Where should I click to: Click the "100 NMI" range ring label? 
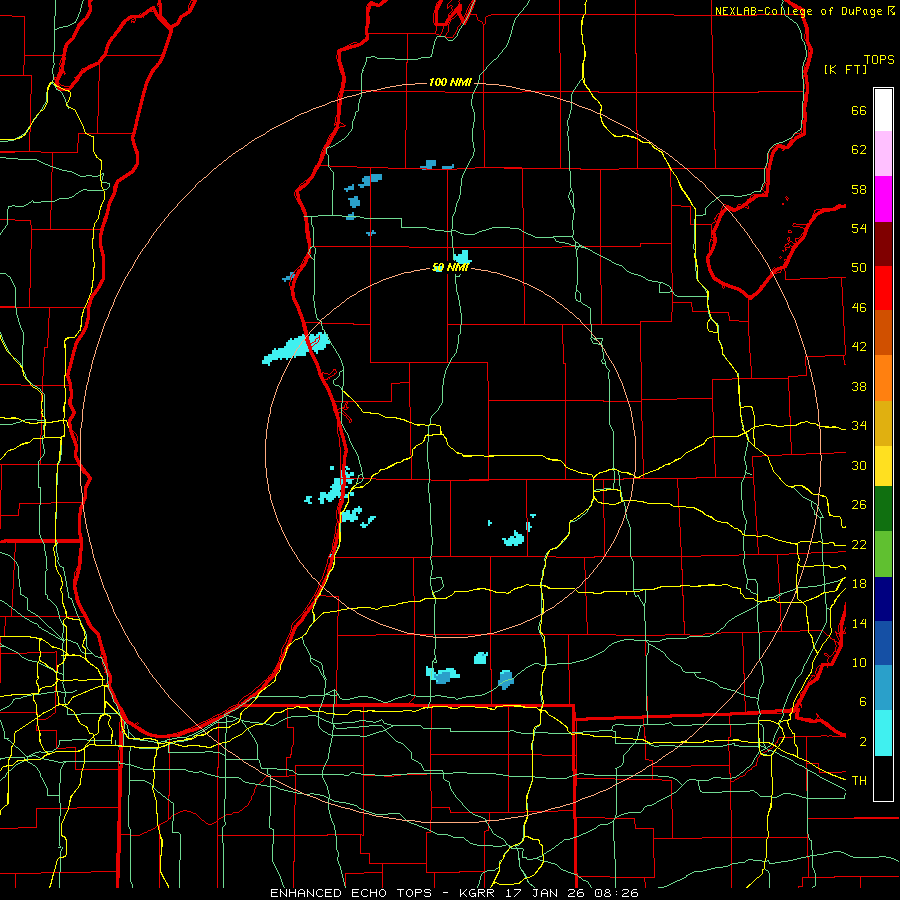450,83
